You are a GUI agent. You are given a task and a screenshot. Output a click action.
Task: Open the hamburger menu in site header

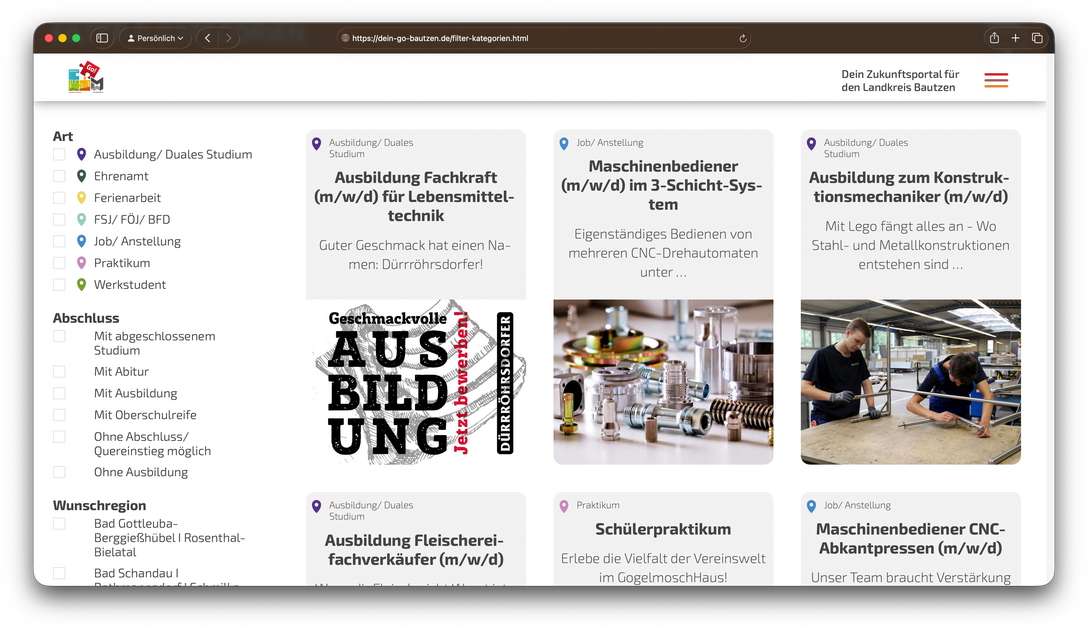click(995, 81)
